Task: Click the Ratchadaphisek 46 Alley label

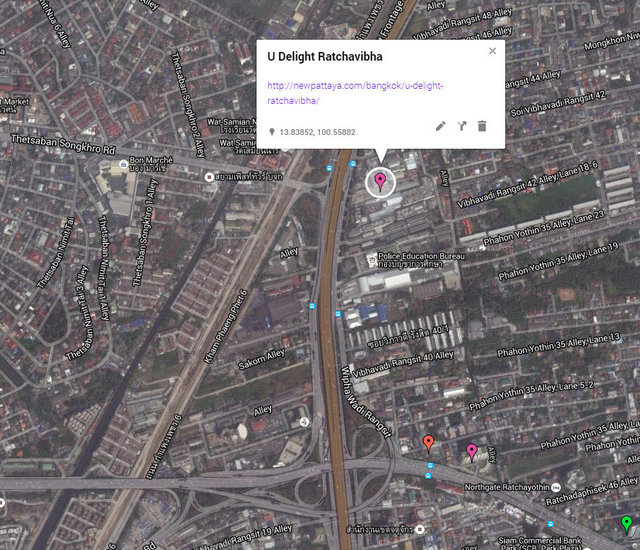Action: coord(591,491)
